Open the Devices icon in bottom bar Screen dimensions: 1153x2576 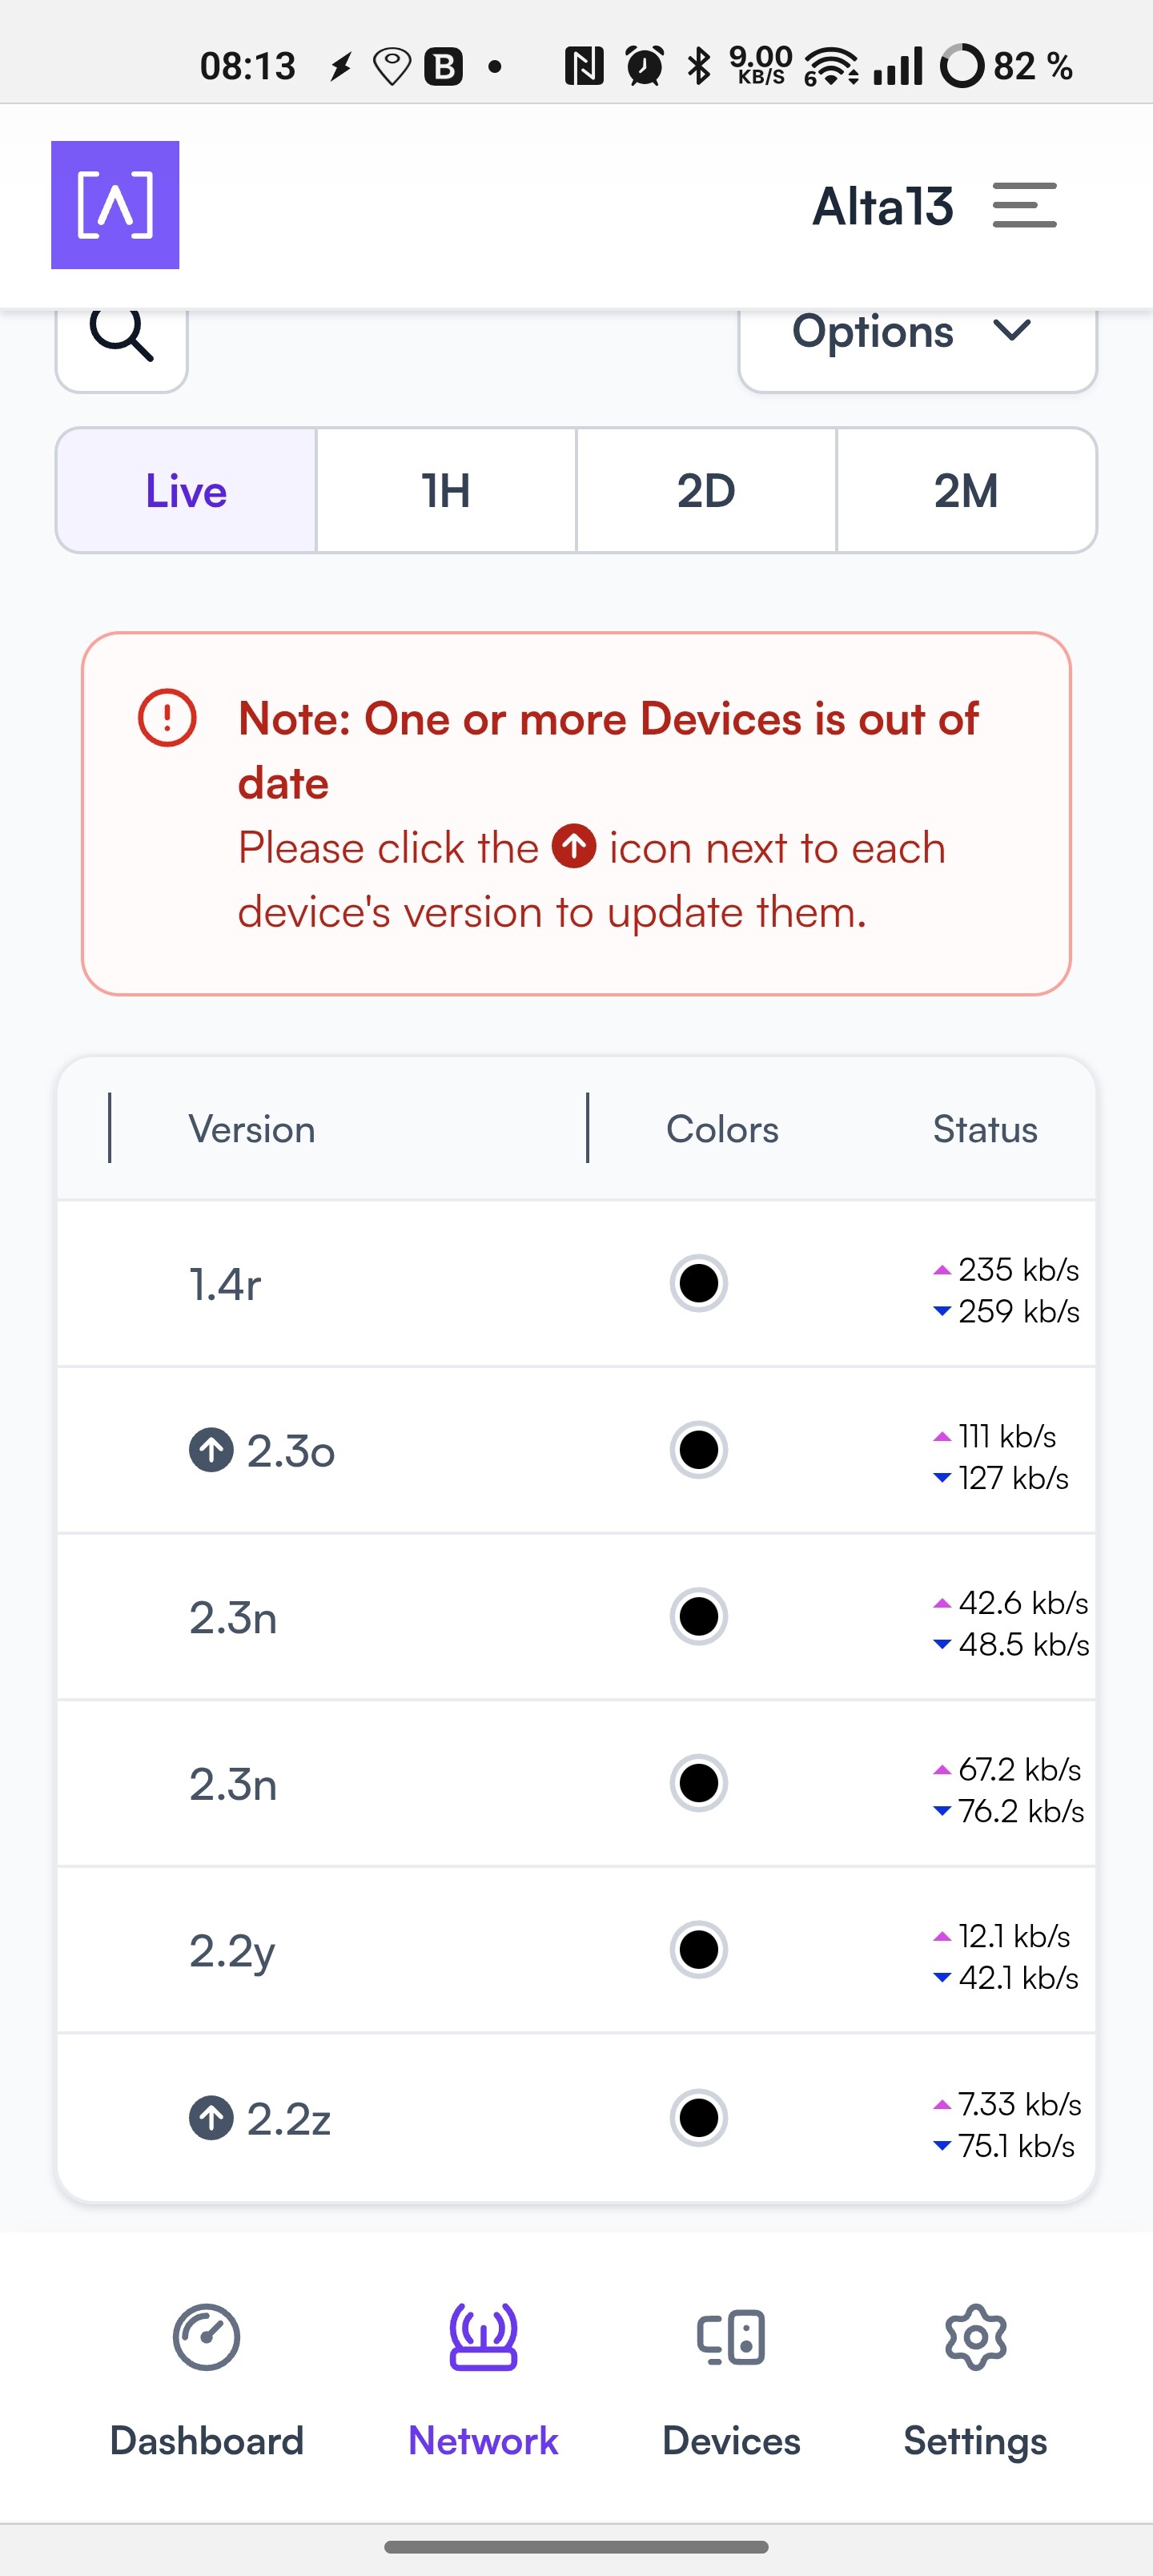pos(731,2337)
